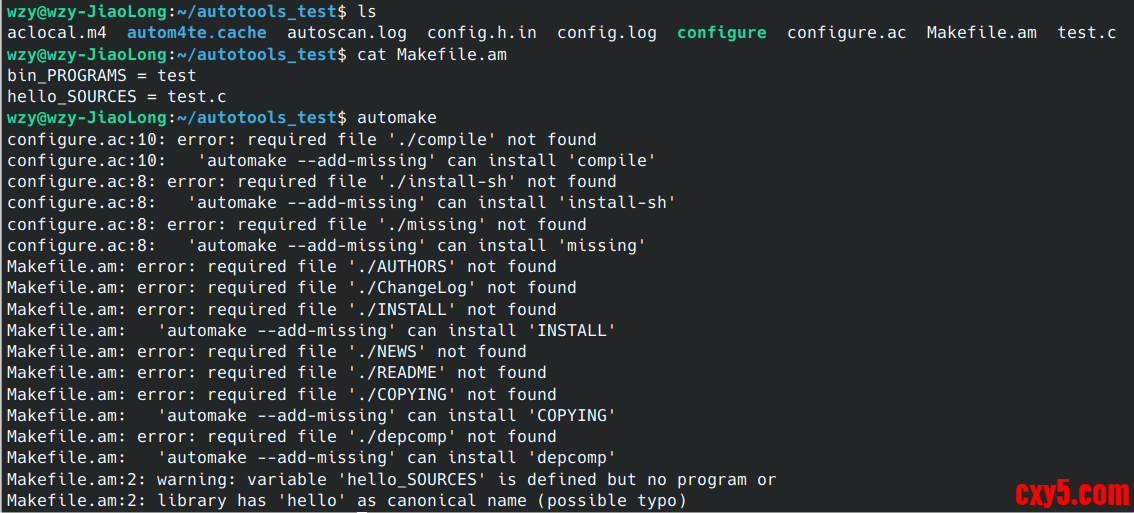
Task: Click the './ChangeLog' not found error line
Action: (x=291, y=288)
